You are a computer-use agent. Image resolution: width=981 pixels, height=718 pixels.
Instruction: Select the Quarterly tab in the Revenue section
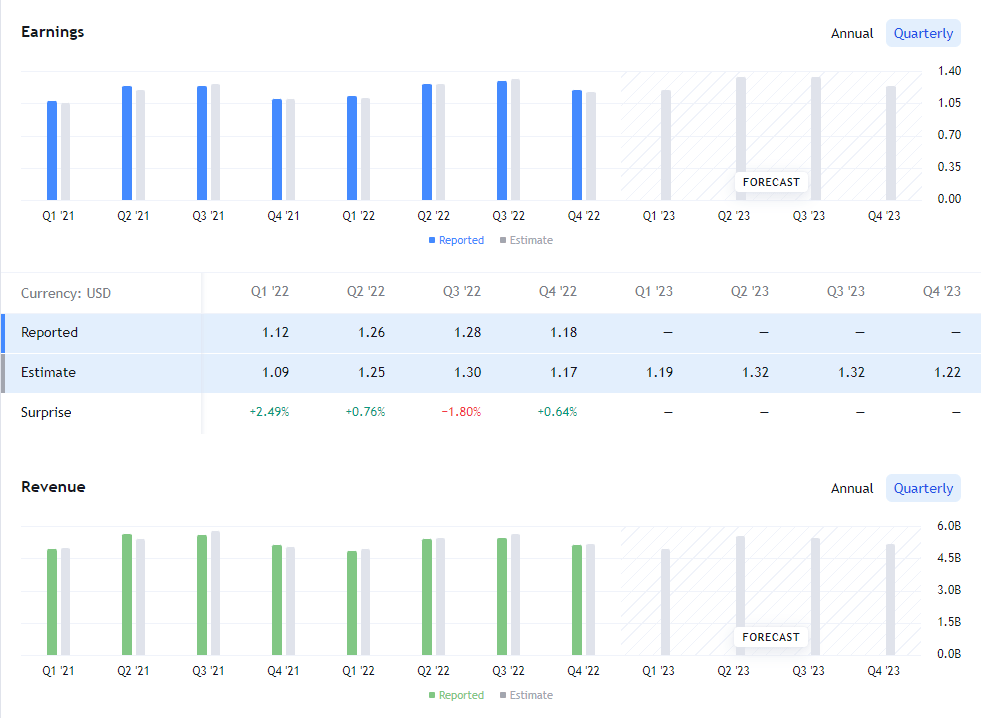(x=922, y=488)
